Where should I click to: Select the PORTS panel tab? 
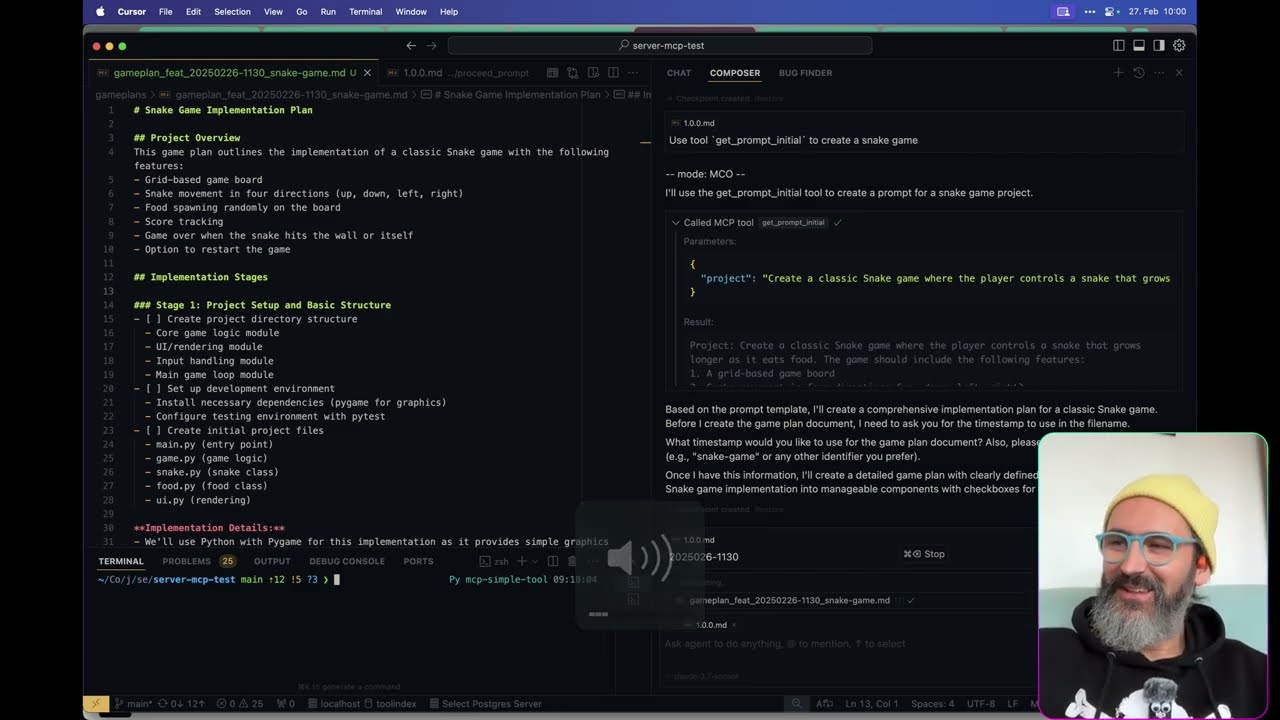click(418, 562)
